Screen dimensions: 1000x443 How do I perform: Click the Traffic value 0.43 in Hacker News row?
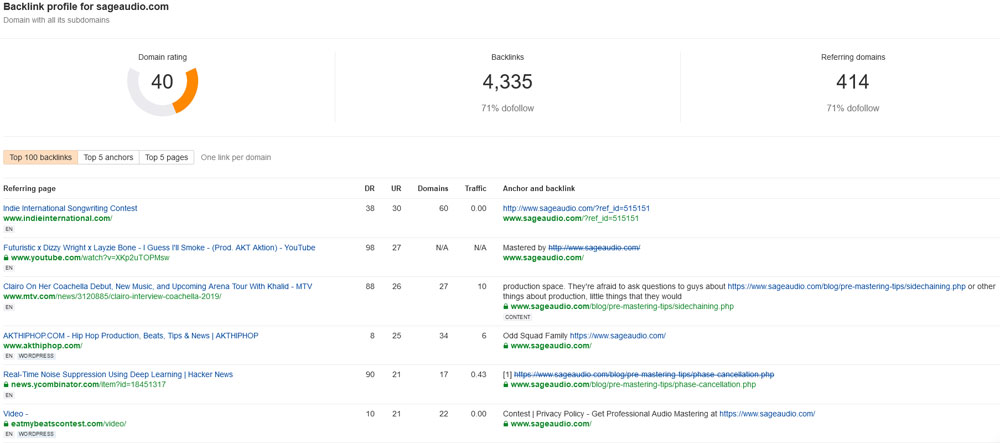[479, 375]
